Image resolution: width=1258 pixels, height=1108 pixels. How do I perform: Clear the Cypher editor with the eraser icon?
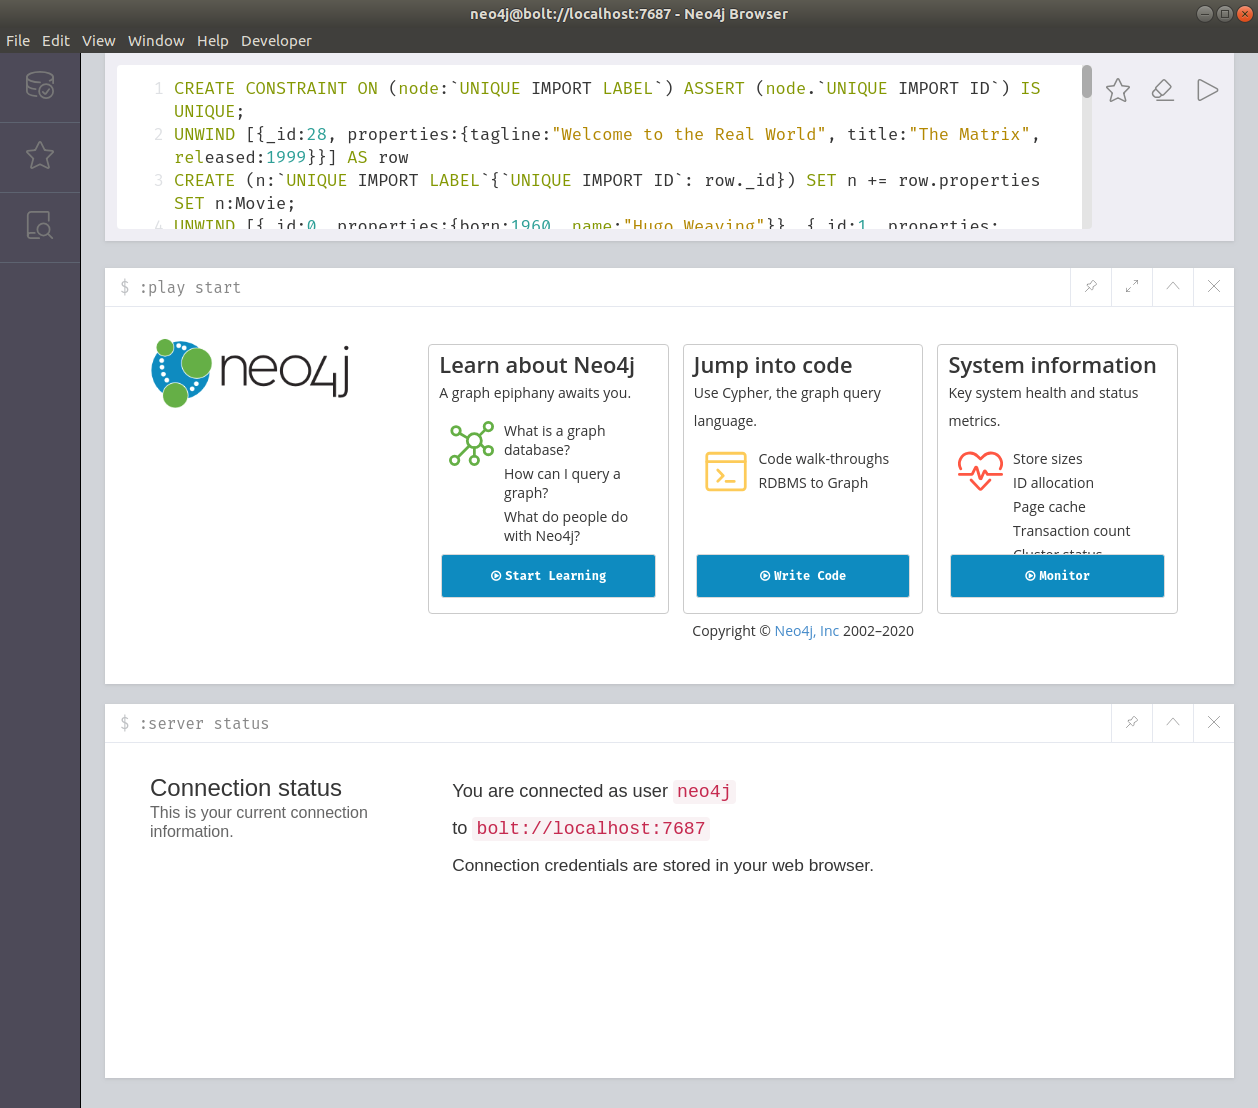click(x=1162, y=89)
